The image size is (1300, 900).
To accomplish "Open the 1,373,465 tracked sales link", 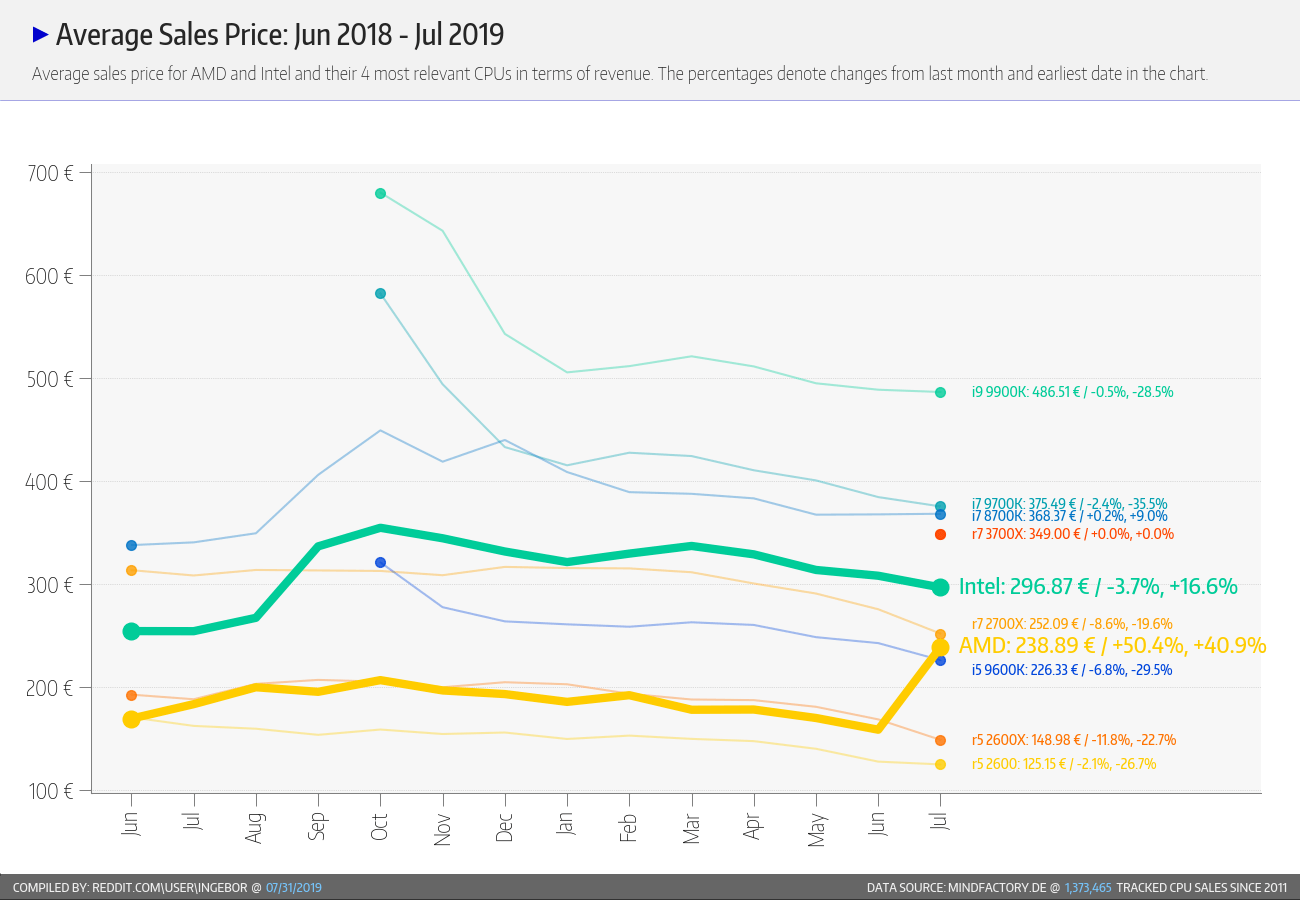I will 1088,887.
